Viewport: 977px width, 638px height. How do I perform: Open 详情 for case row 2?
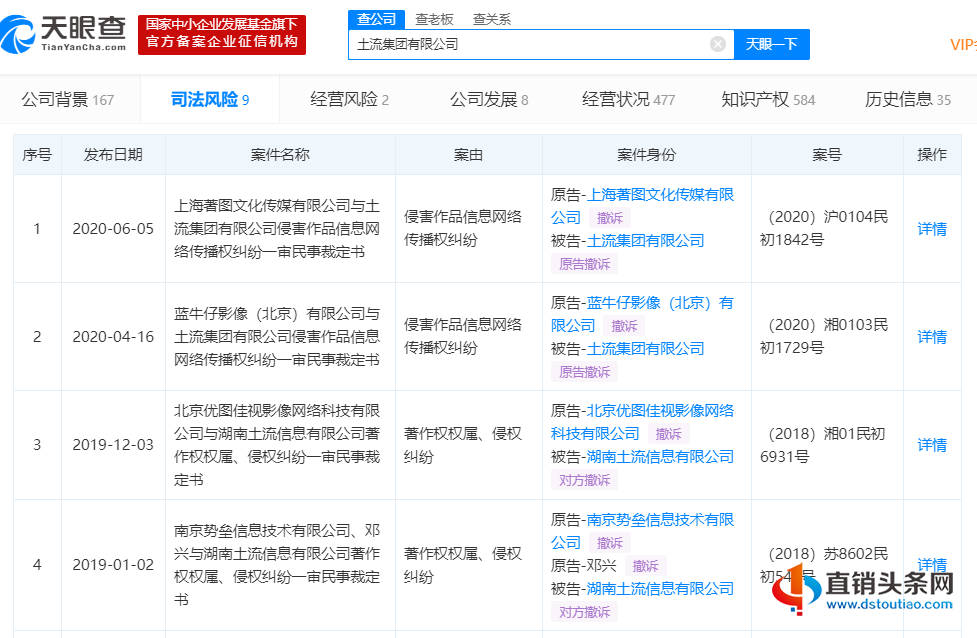pos(932,336)
